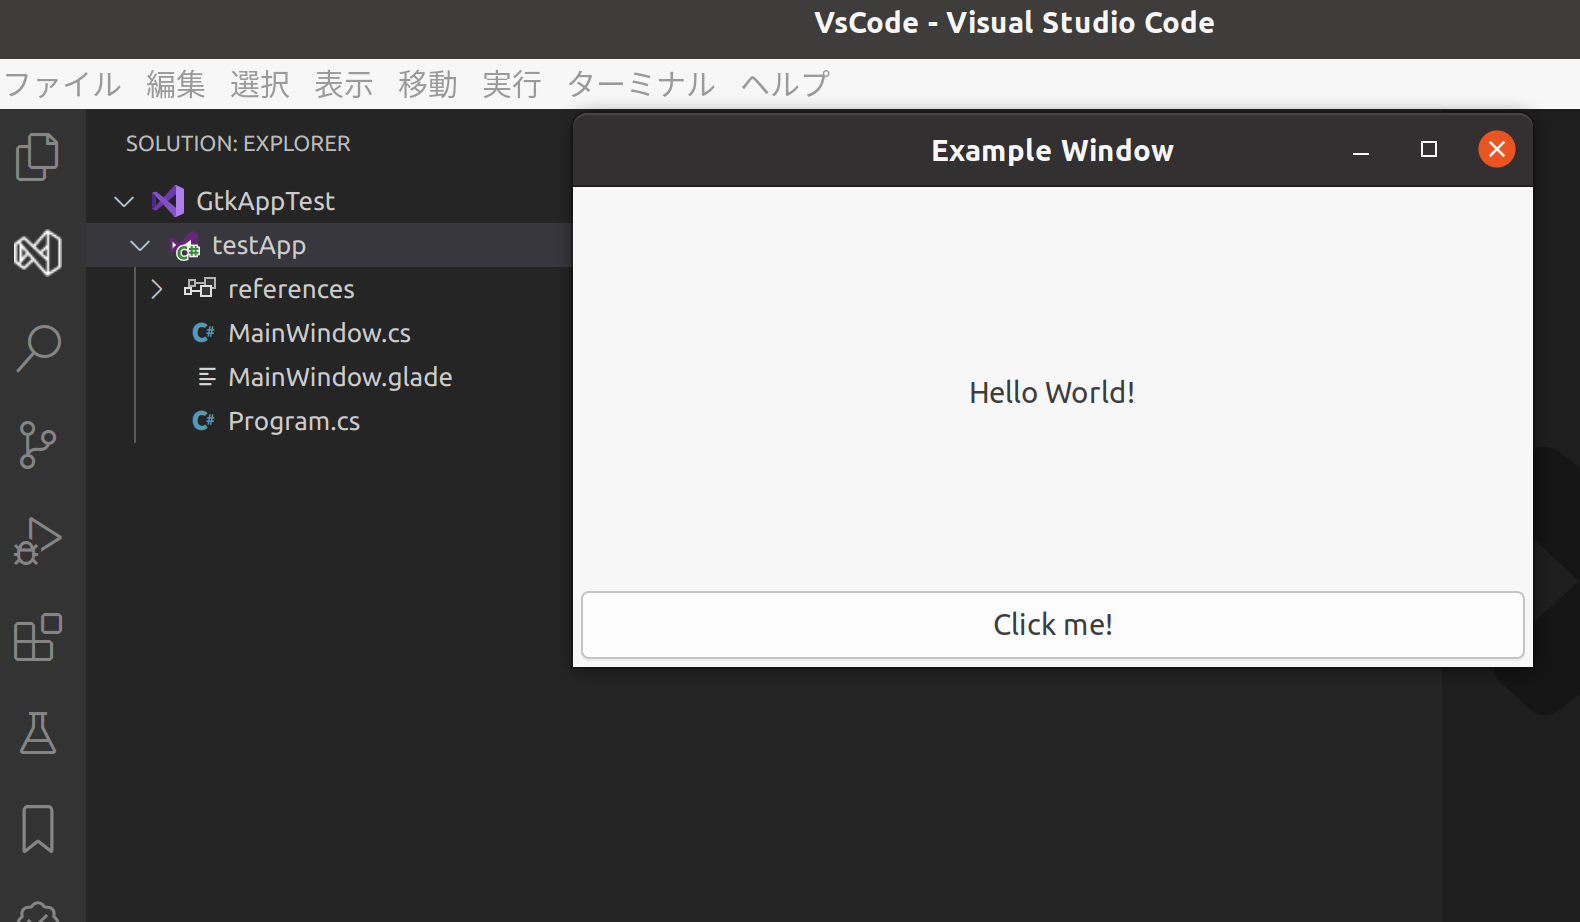
Task: Select the Bookmarks icon in the sidebar
Action: pos(37,829)
